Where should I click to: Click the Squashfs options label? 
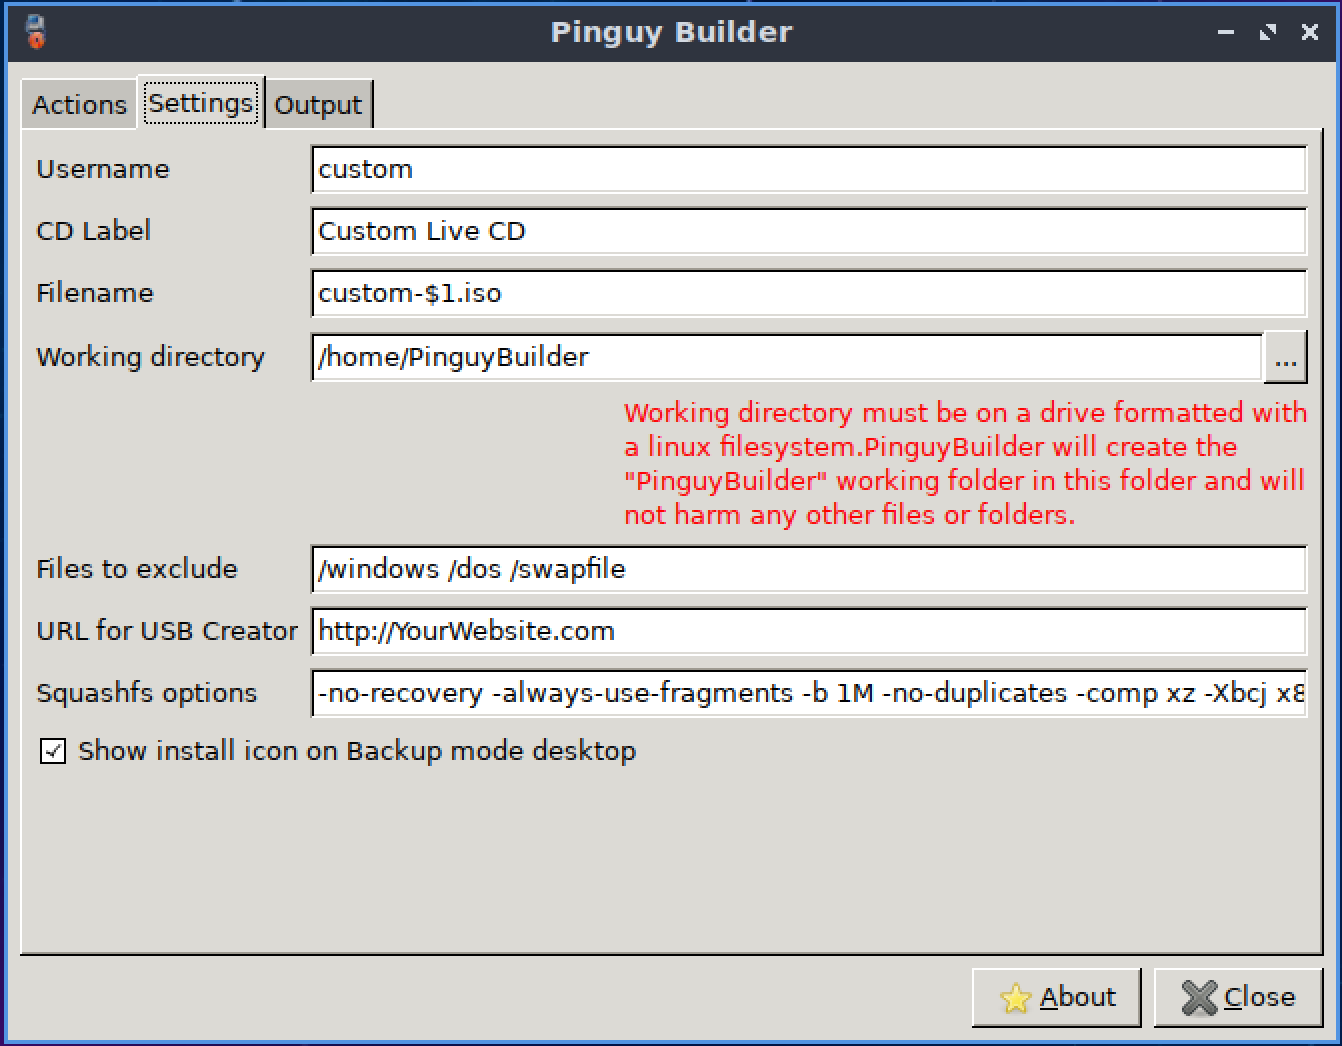[x=147, y=693]
